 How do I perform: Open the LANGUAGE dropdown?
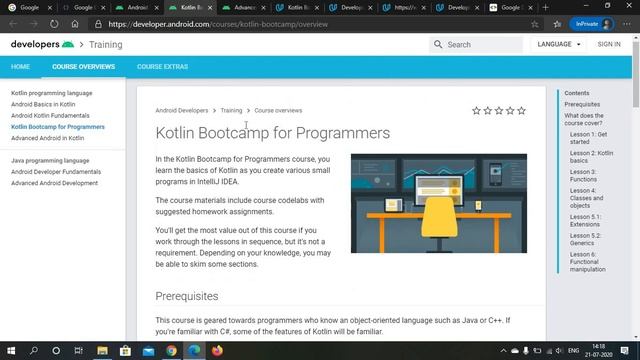pyautogui.click(x=559, y=44)
